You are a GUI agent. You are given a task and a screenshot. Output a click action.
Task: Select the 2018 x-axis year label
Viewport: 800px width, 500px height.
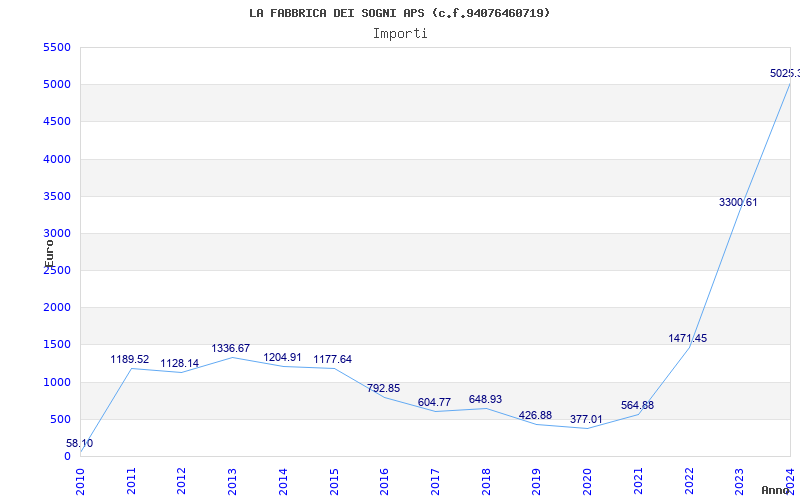coord(486,482)
